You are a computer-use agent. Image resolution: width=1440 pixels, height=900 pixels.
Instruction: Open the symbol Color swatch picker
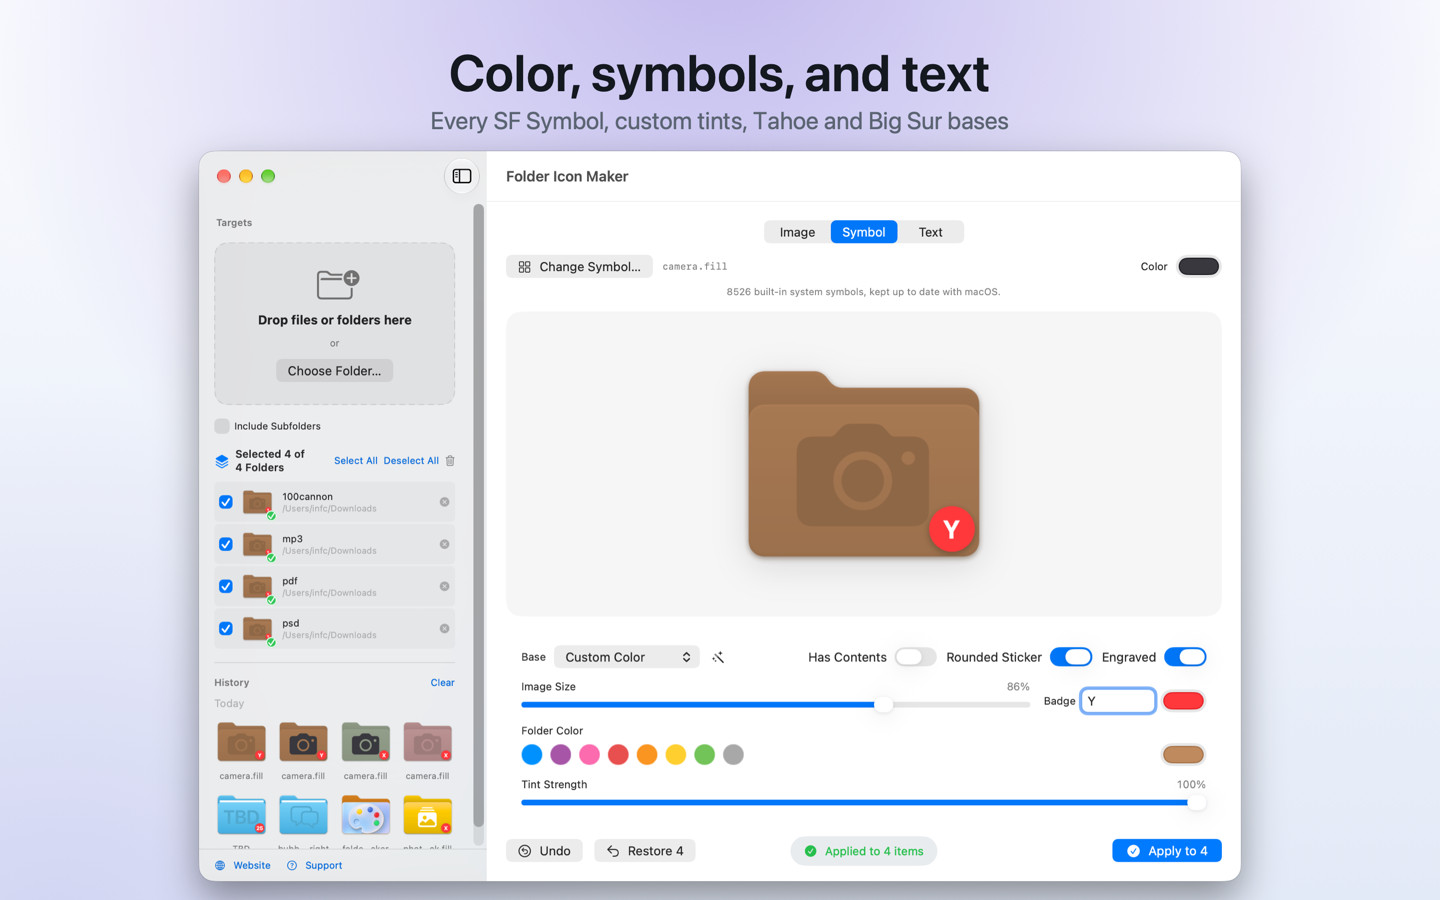[1198, 267]
